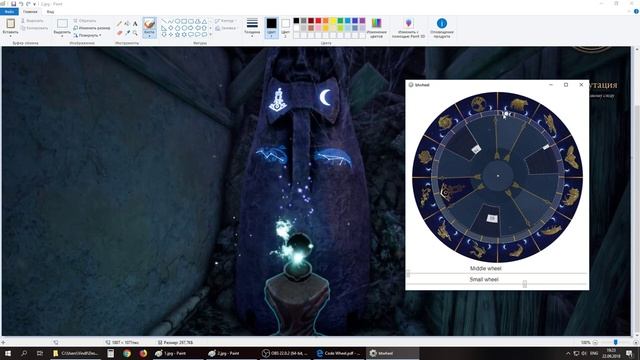The width and height of the screenshot is (640, 360).
Task: Click the Edit colors rainbow icon
Action: (x=376, y=23)
